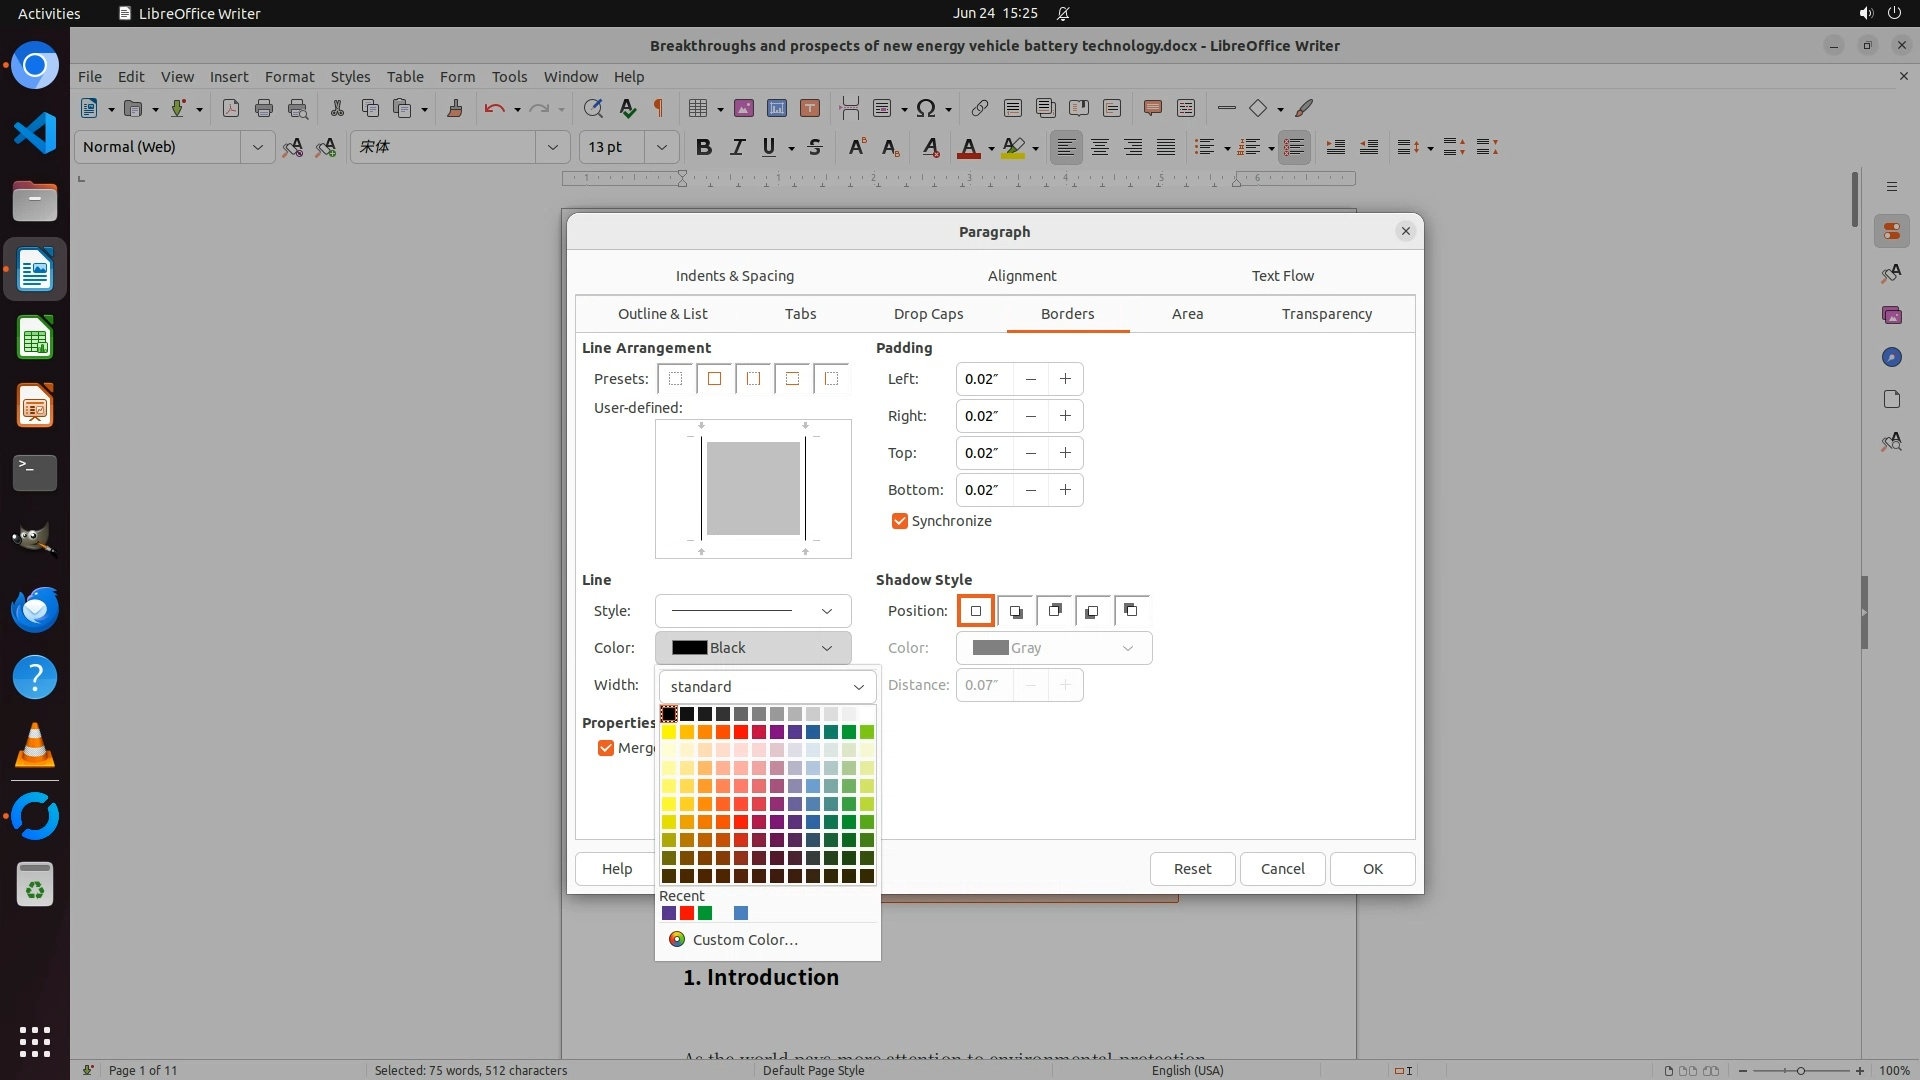Switch to the Area tab
Viewport: 1920px width, 1080px height.
pyautogui.click(x=1187, y=314)
